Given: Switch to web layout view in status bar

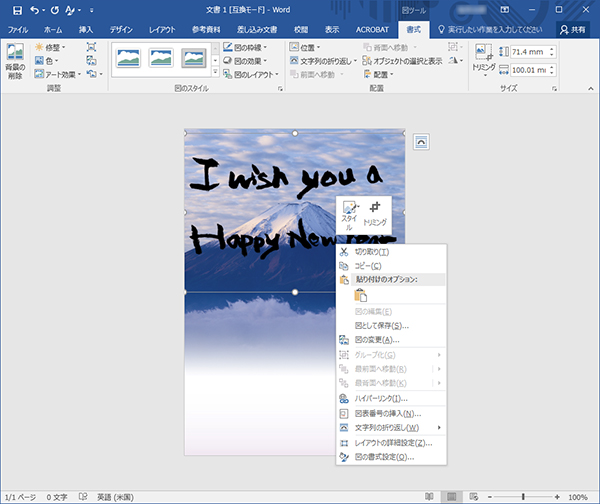Looking at the screenshot, I should [x=472, y=496].
